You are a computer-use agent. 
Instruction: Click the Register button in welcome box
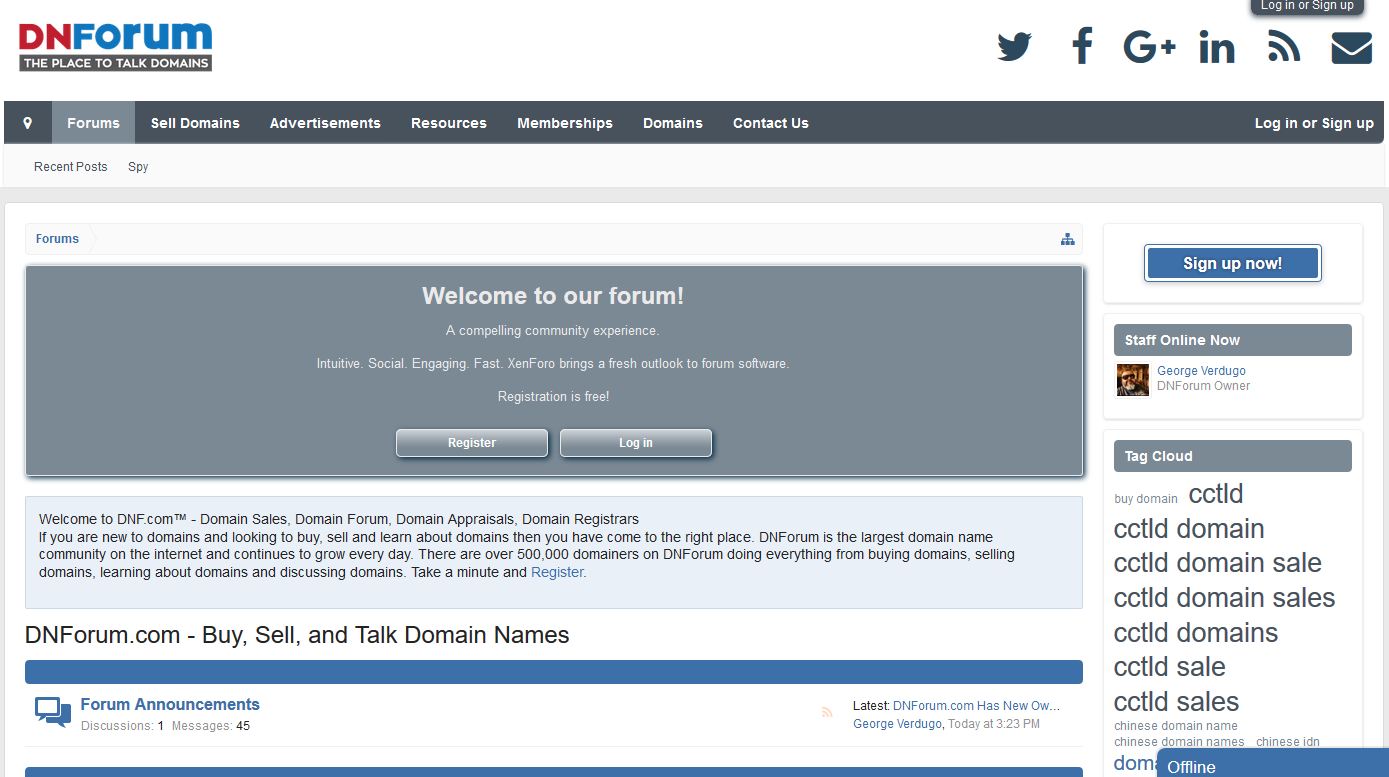point(472,443)
